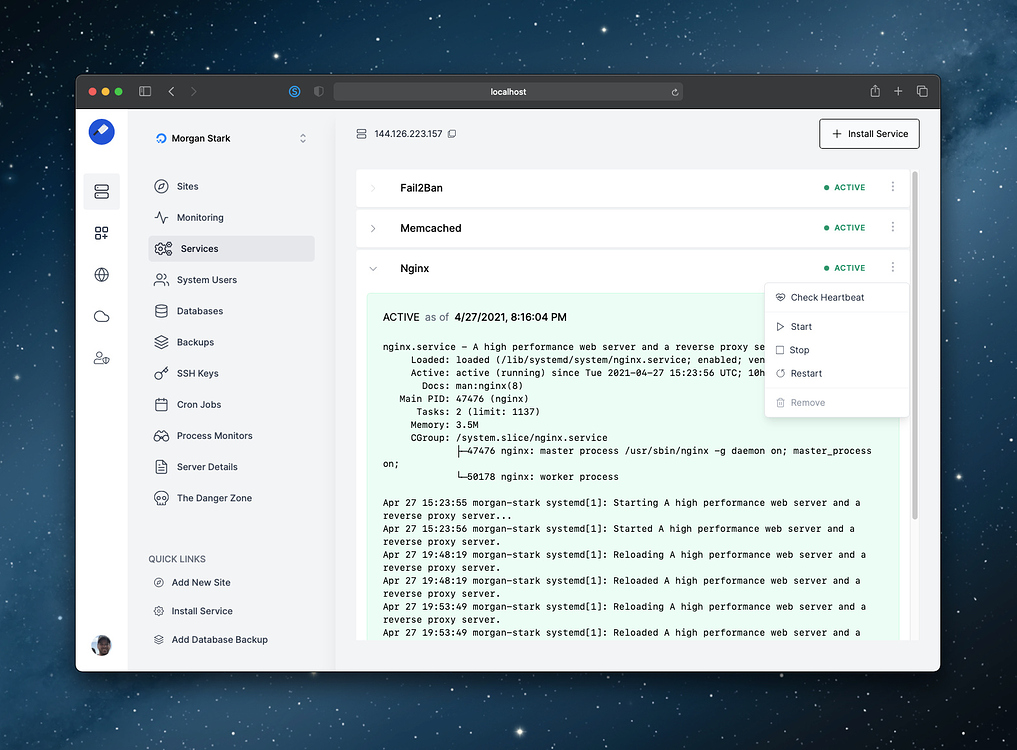Image resolution: width=1017 pixels, height=750 pixels.
Task: Click the profile avatar at bottom of sidebar
Action: [x=101, y=645]
